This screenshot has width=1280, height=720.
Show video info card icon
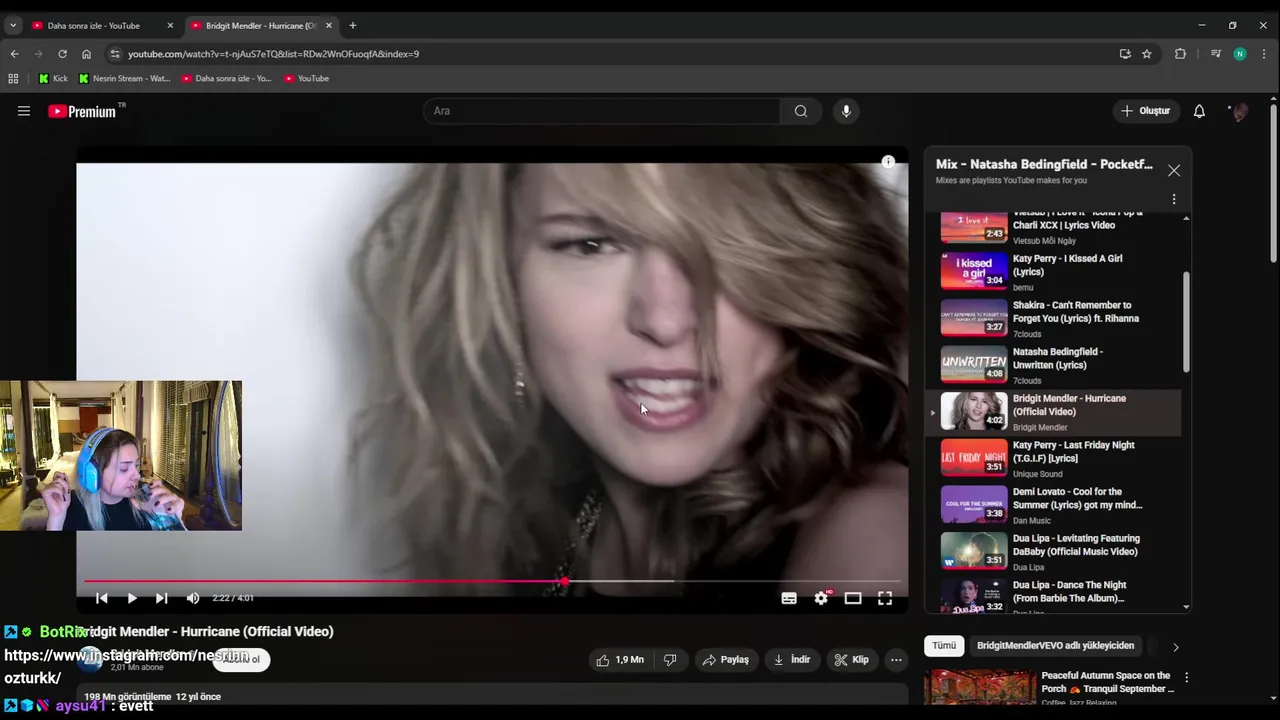888,162
